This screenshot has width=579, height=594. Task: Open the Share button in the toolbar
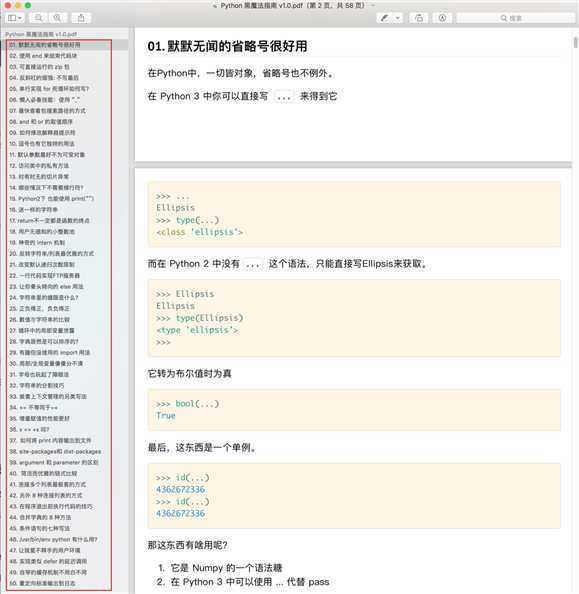pos(81,18)
